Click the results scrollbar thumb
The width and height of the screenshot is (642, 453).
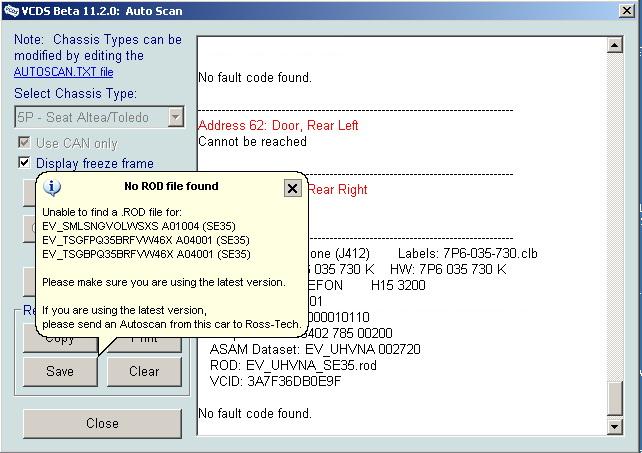click(x=614, y=397)
